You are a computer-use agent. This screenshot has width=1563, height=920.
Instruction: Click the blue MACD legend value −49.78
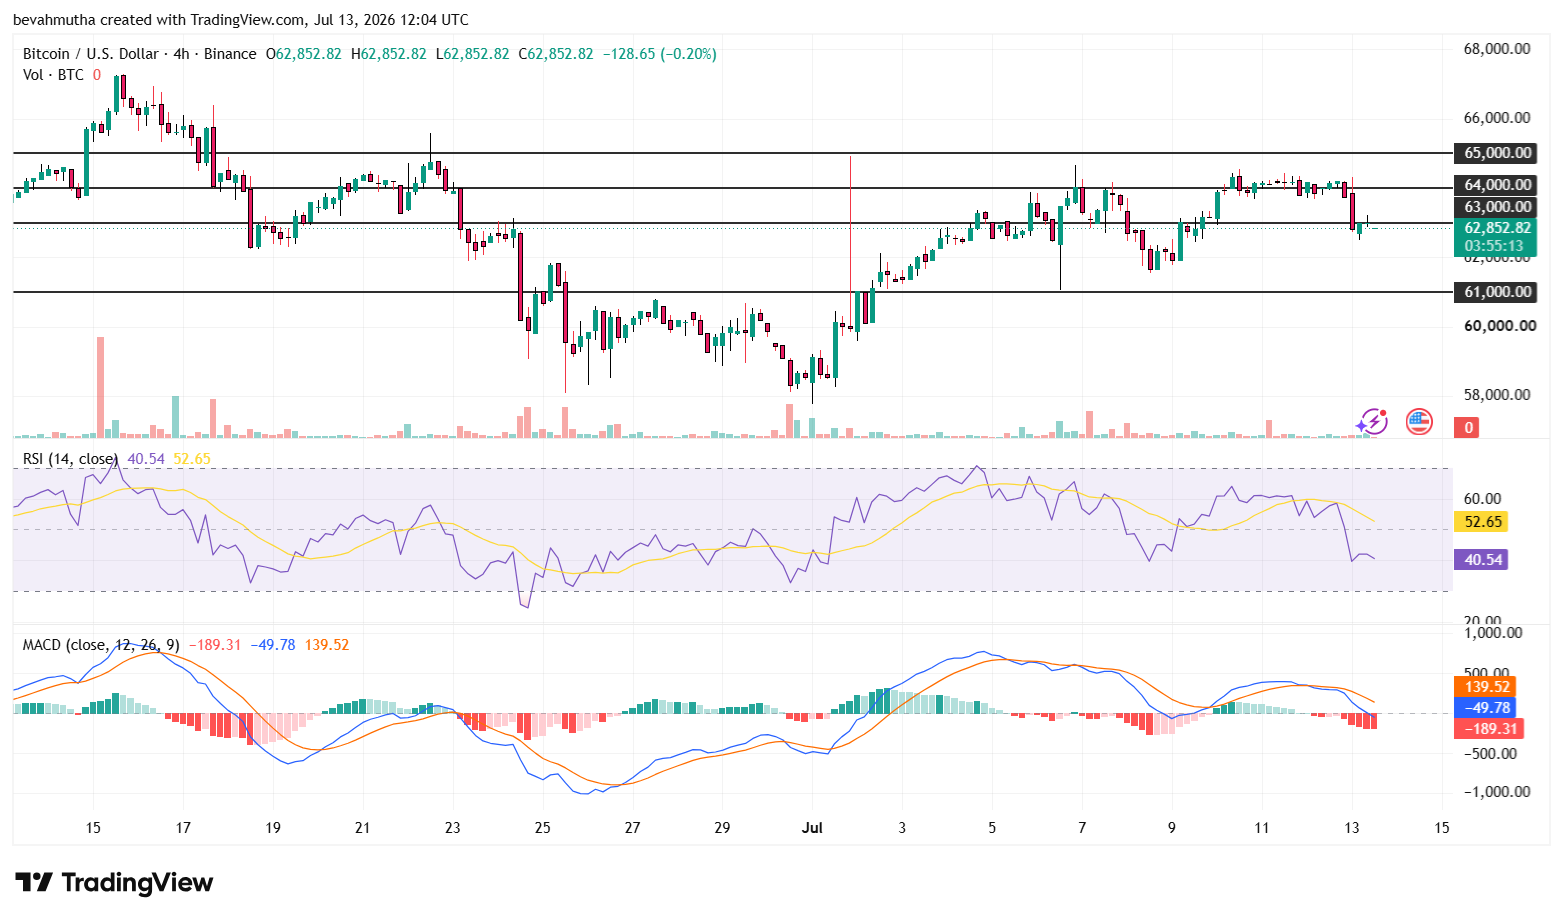click(x=273, y=645)
